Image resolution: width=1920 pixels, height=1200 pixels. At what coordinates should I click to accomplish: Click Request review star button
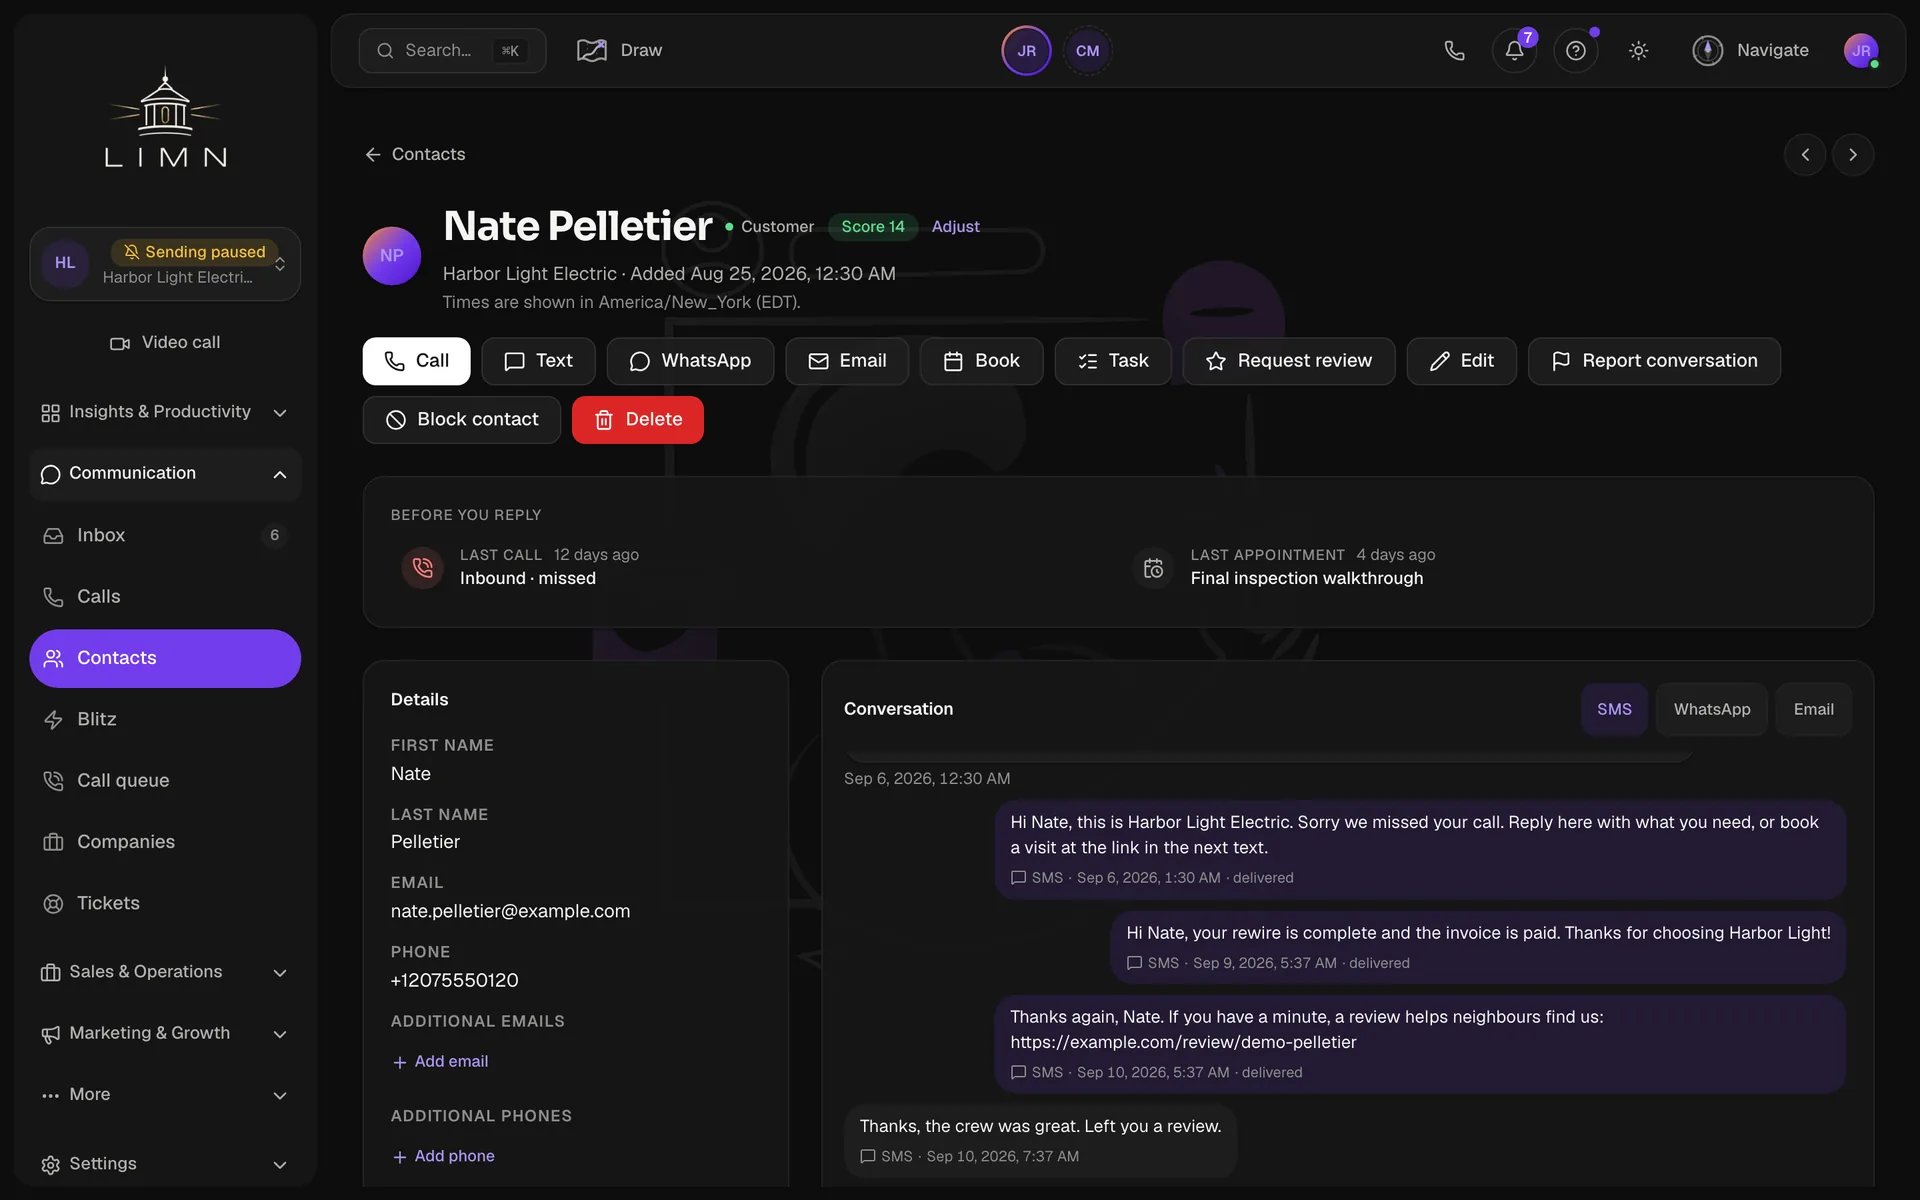(x=1289, y=361)
